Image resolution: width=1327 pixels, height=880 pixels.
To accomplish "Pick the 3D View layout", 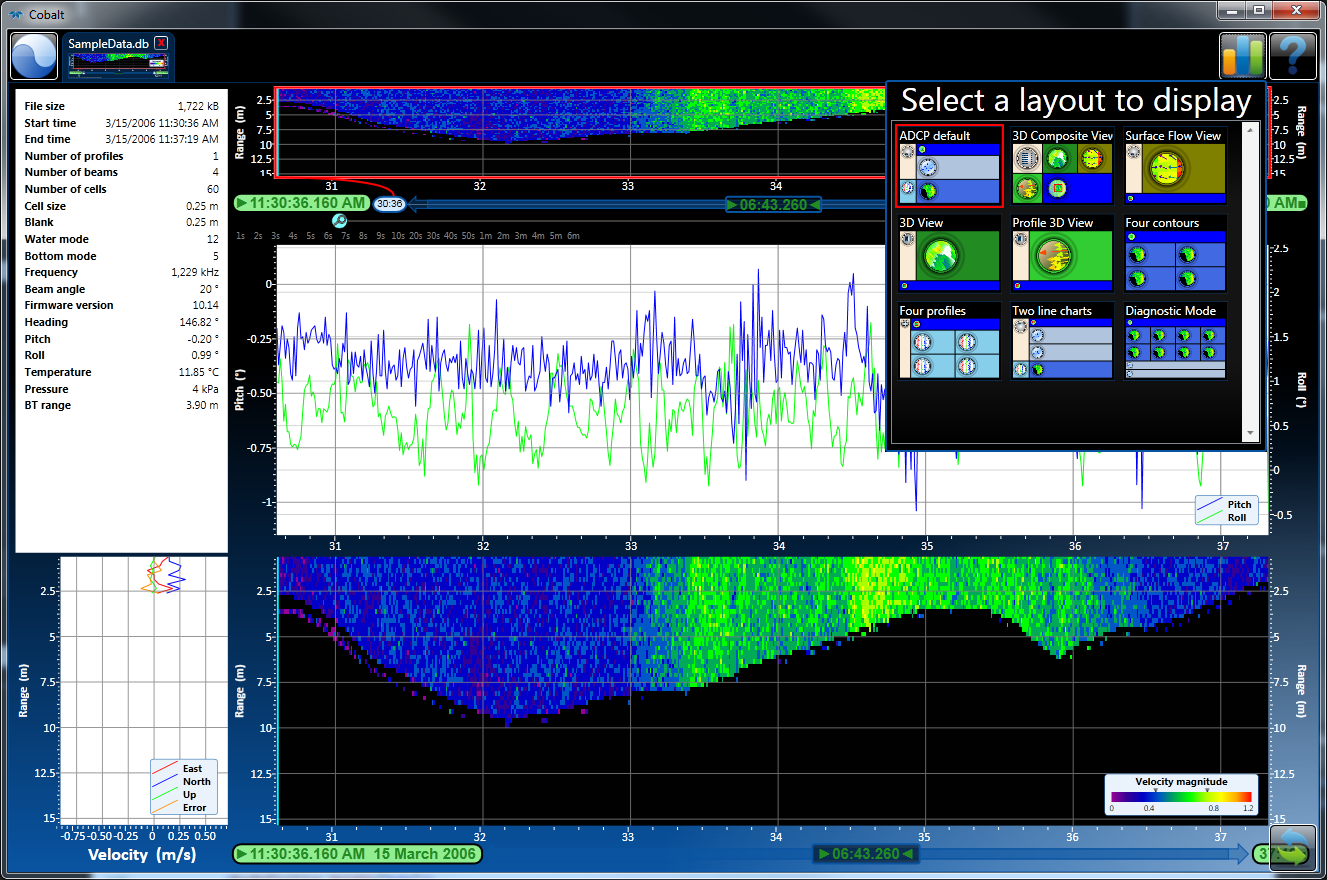I will pyautogui.click(x=949, y=254).
